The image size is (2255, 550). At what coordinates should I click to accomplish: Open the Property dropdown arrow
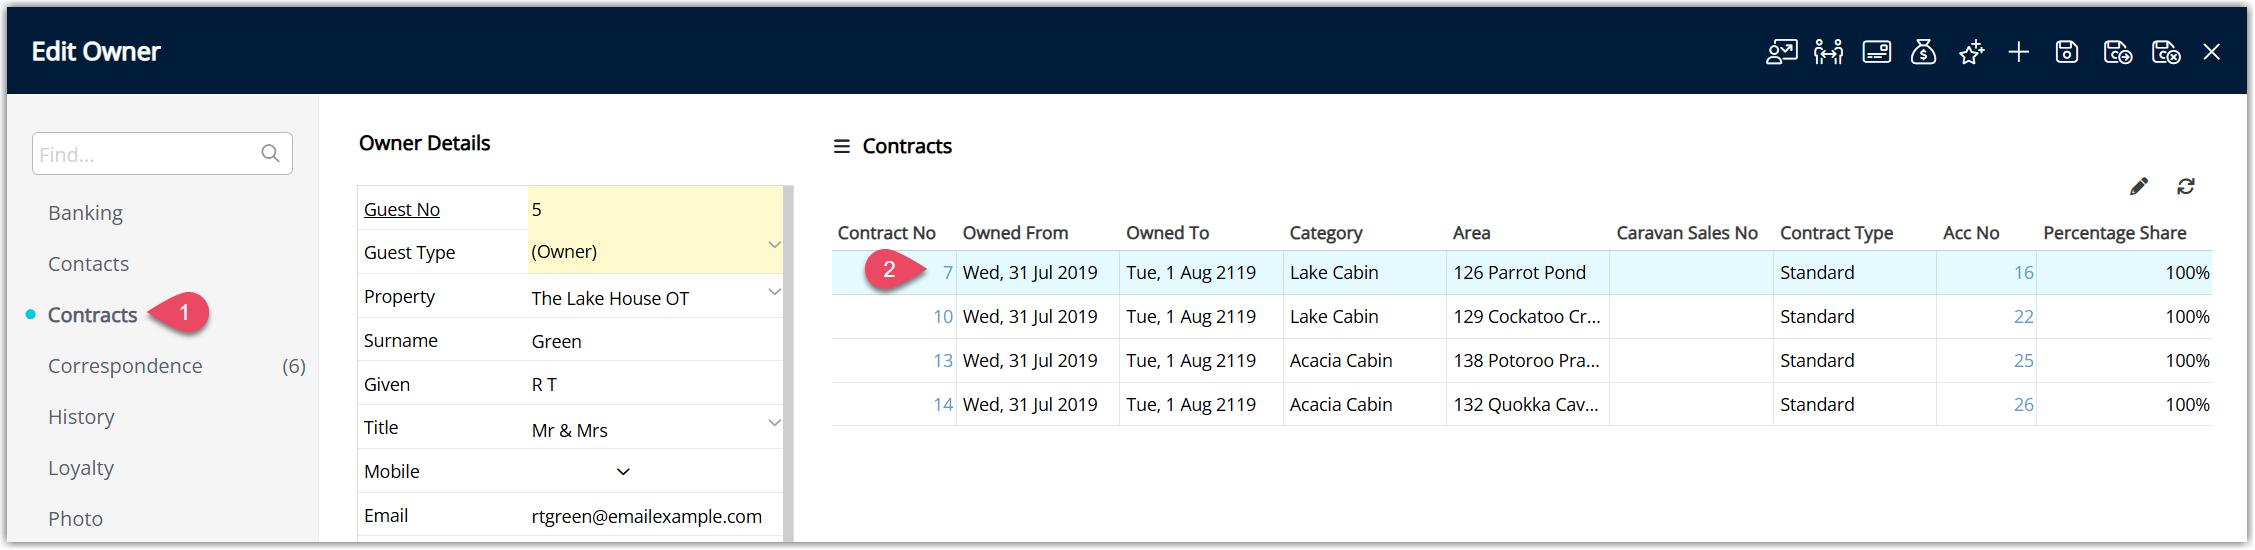(x=774, y=292)
